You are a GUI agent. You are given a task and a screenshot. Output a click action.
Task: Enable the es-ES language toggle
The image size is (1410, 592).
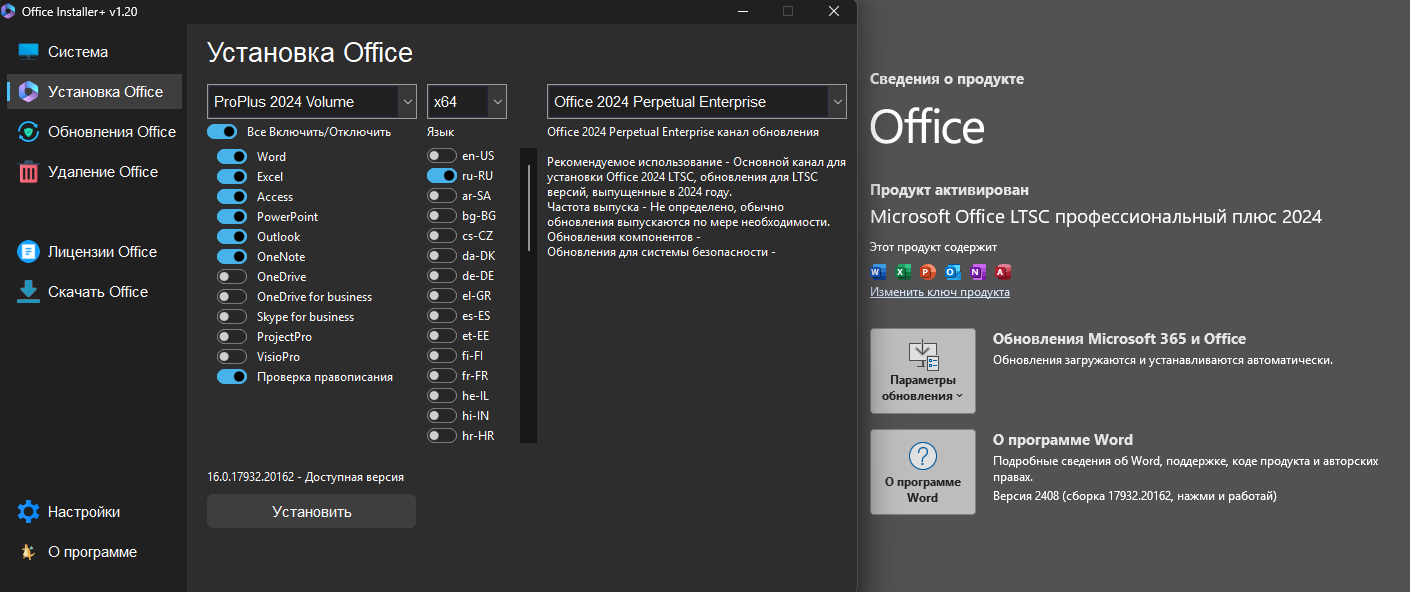point(442,316)
